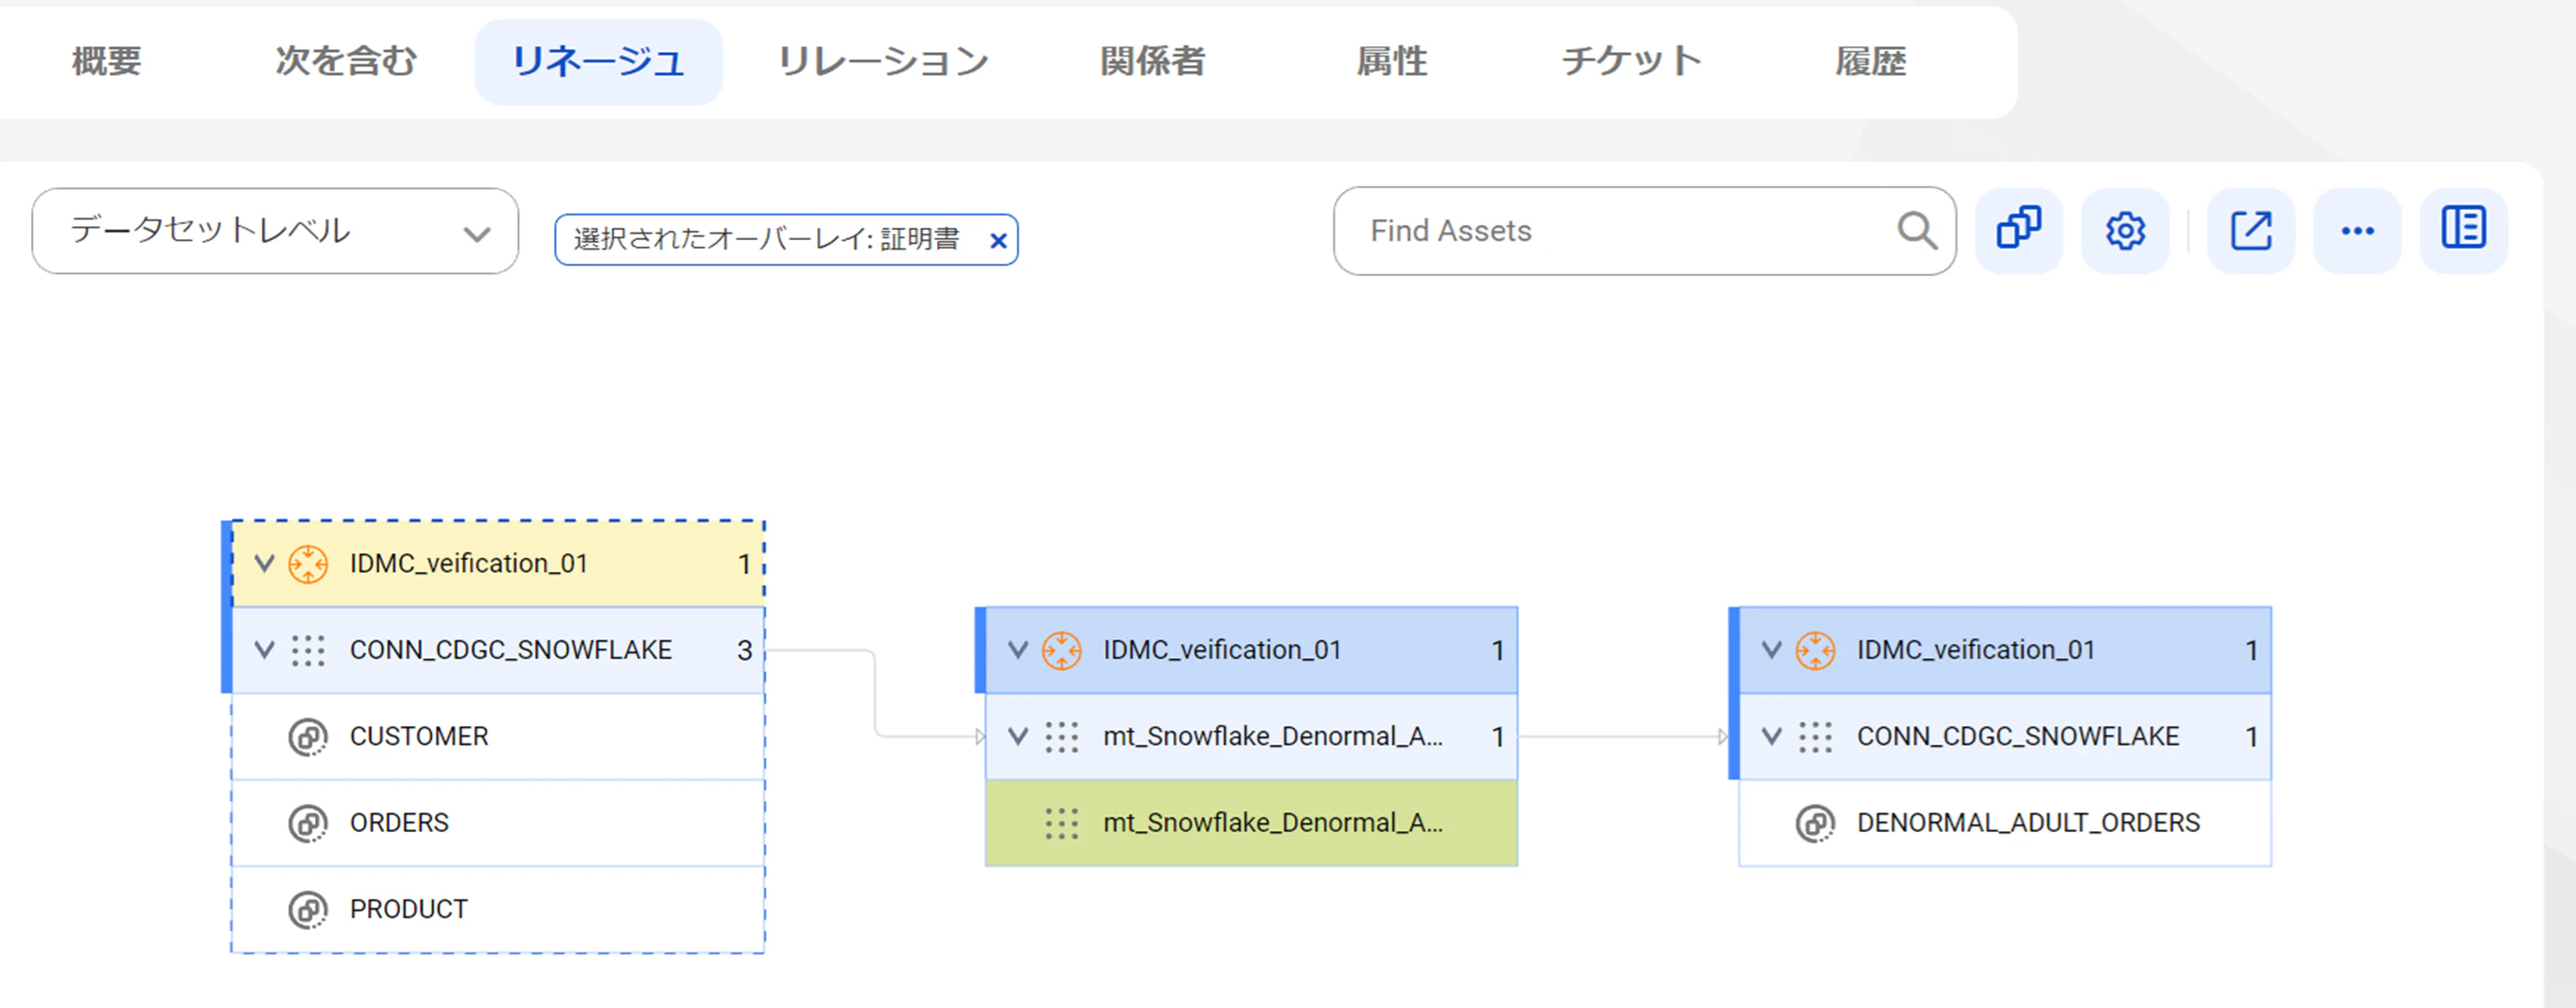Click the orange icon on yellow IDMC_veification_01 node
This screenshot has width=2576, height=1008.
click(x=307, y=564)
